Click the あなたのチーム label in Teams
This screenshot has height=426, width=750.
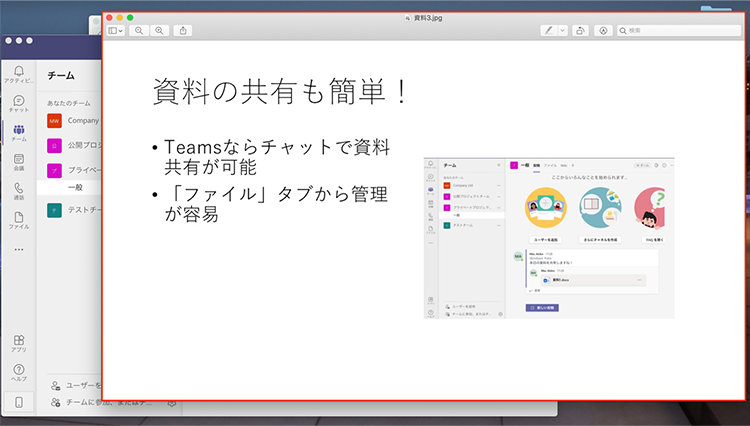pyautogui.click(x=69, y=103)
